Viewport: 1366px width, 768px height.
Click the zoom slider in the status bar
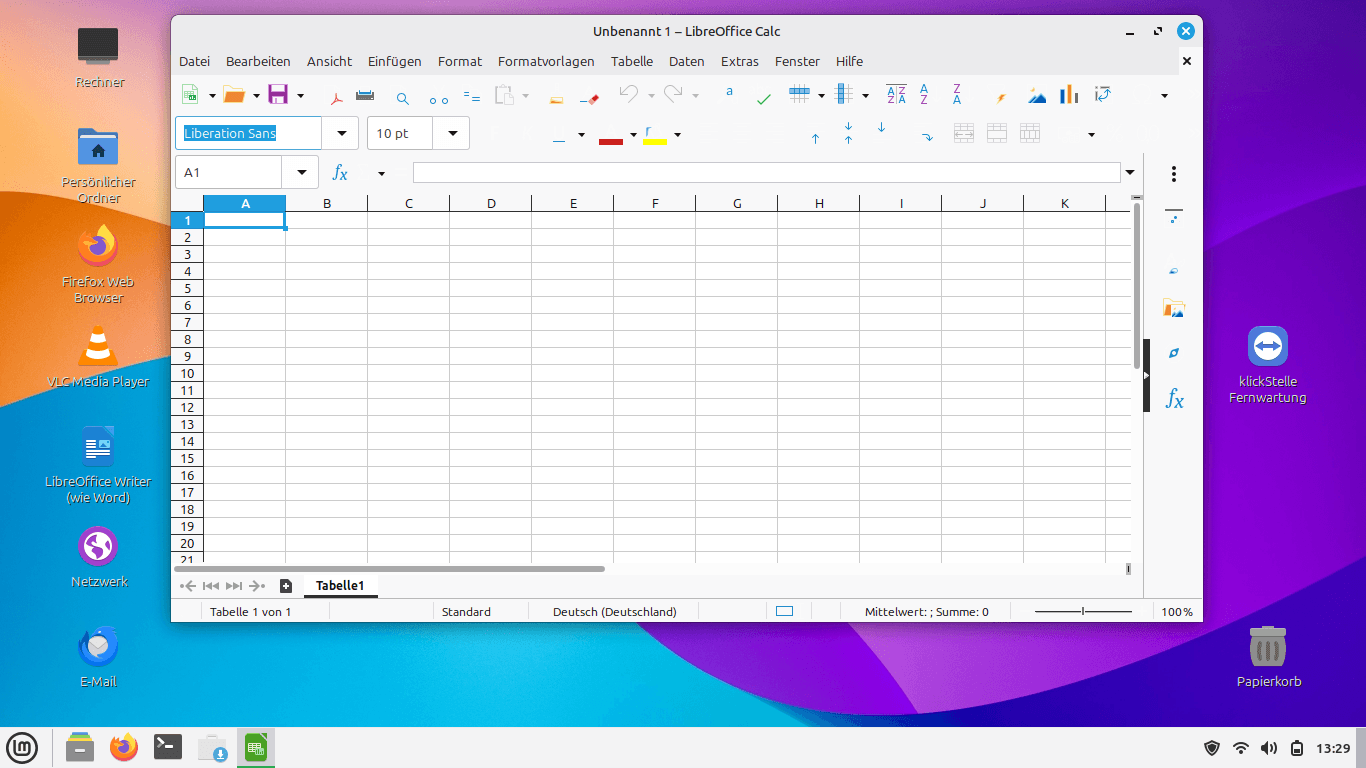tap(1083, 612)
